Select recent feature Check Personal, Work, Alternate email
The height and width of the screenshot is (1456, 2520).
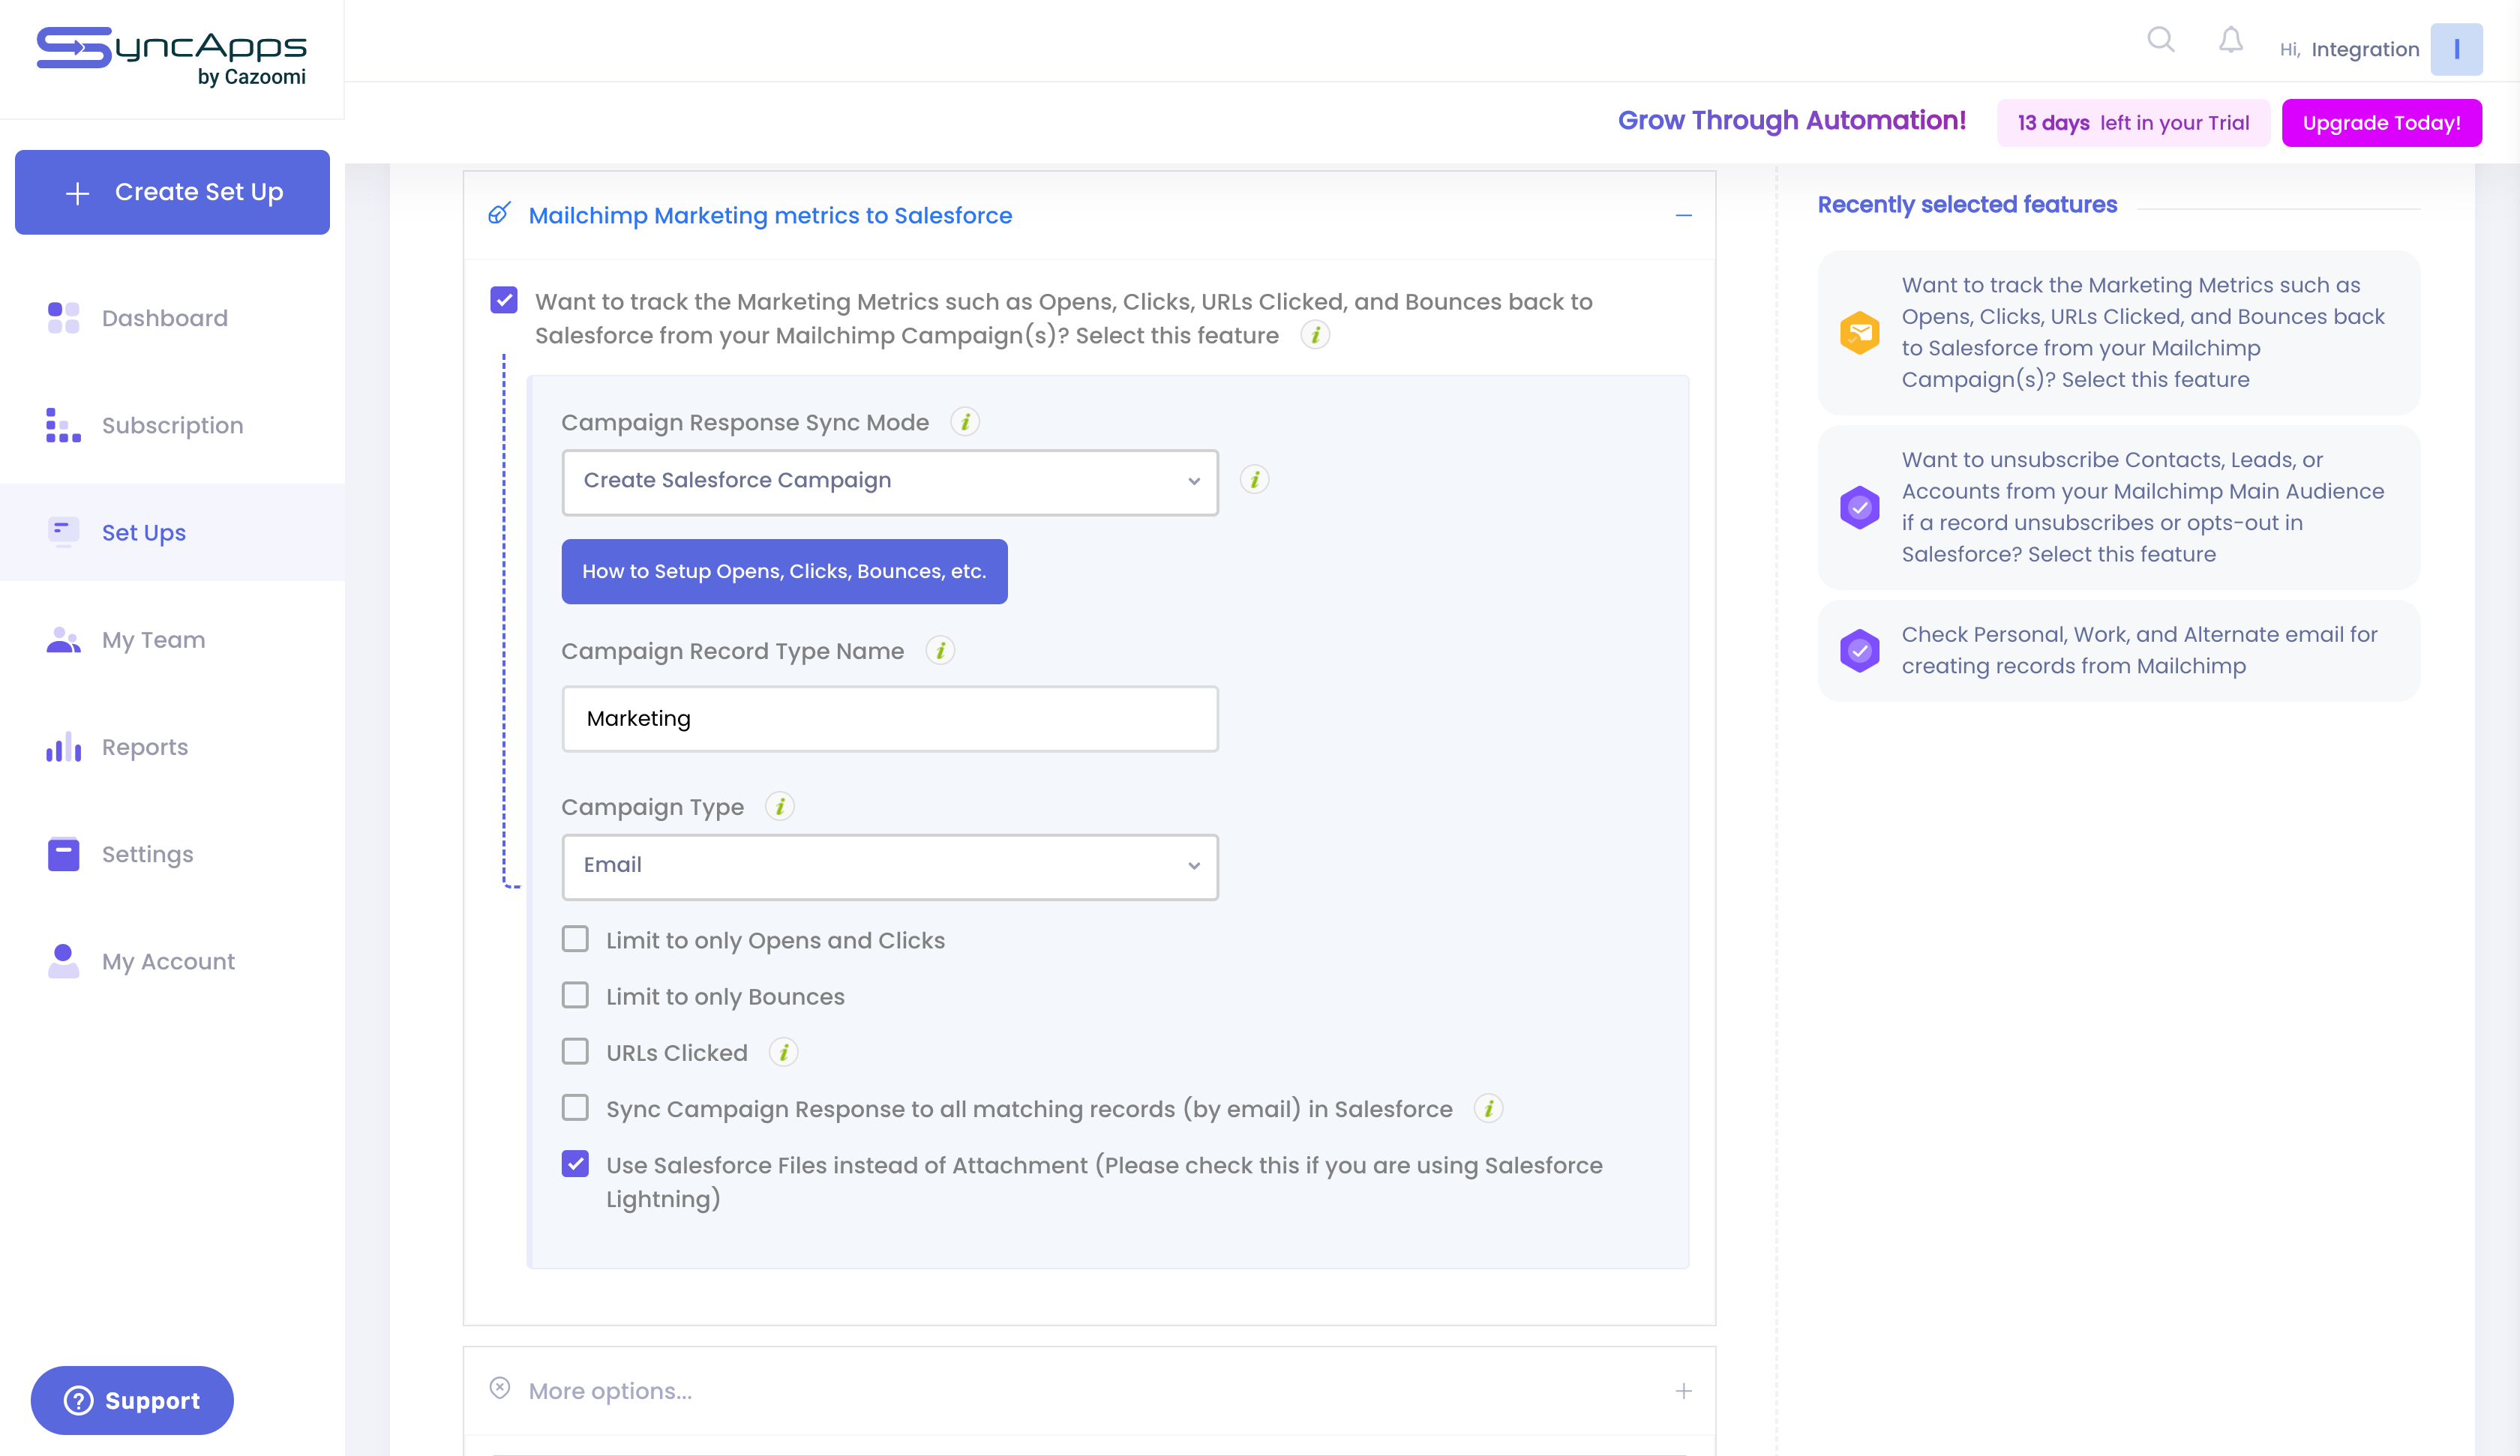click(2119, 650)
